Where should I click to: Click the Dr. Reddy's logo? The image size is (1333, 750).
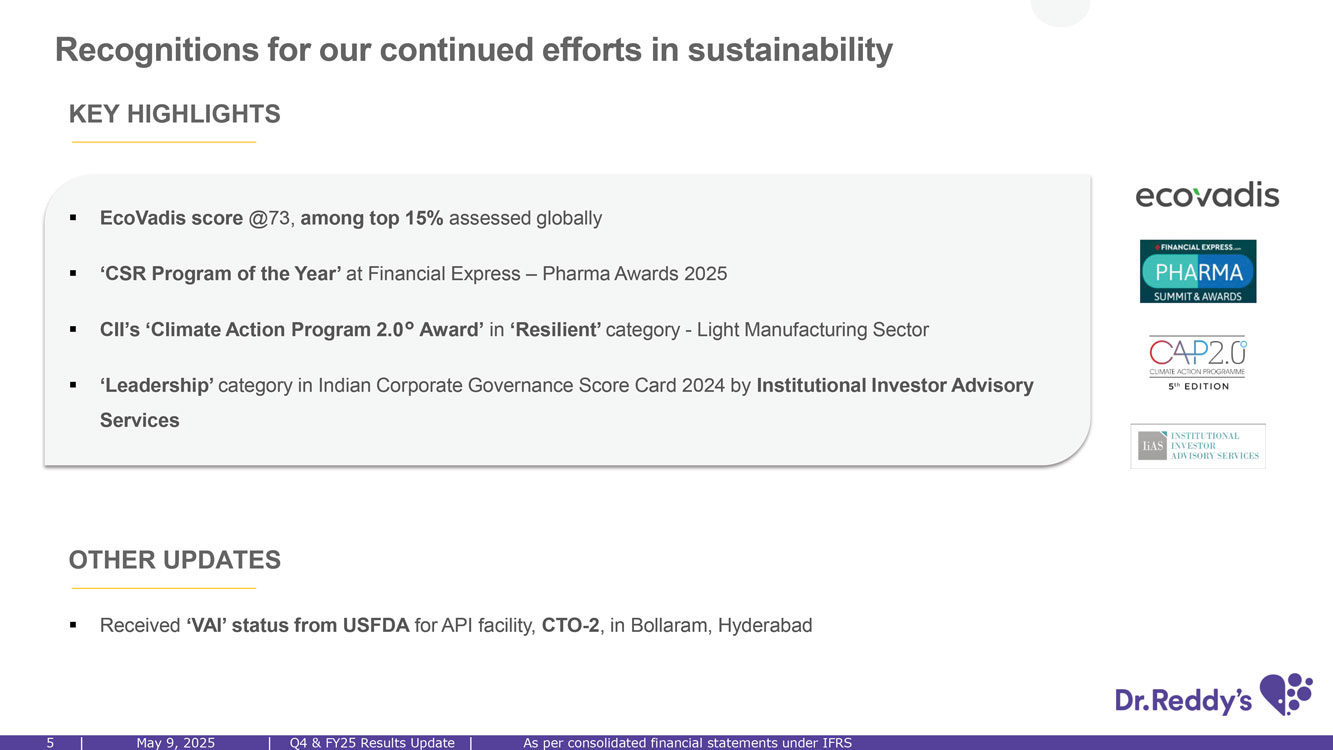point(1213,696)
